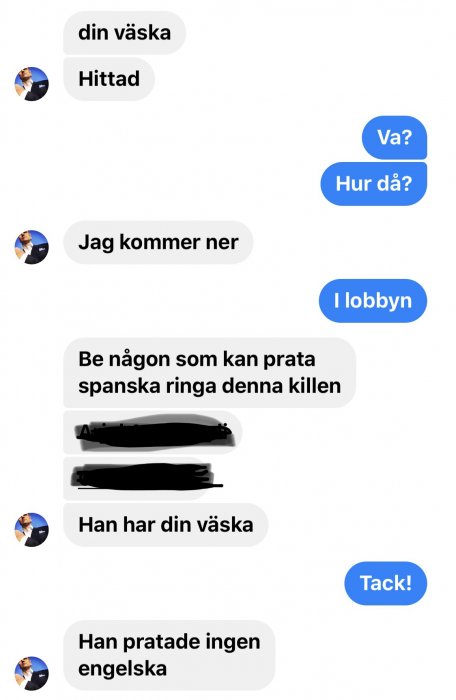
Task: Tap the word 'engelska' in last message
Action: click(x=122, y=669)
